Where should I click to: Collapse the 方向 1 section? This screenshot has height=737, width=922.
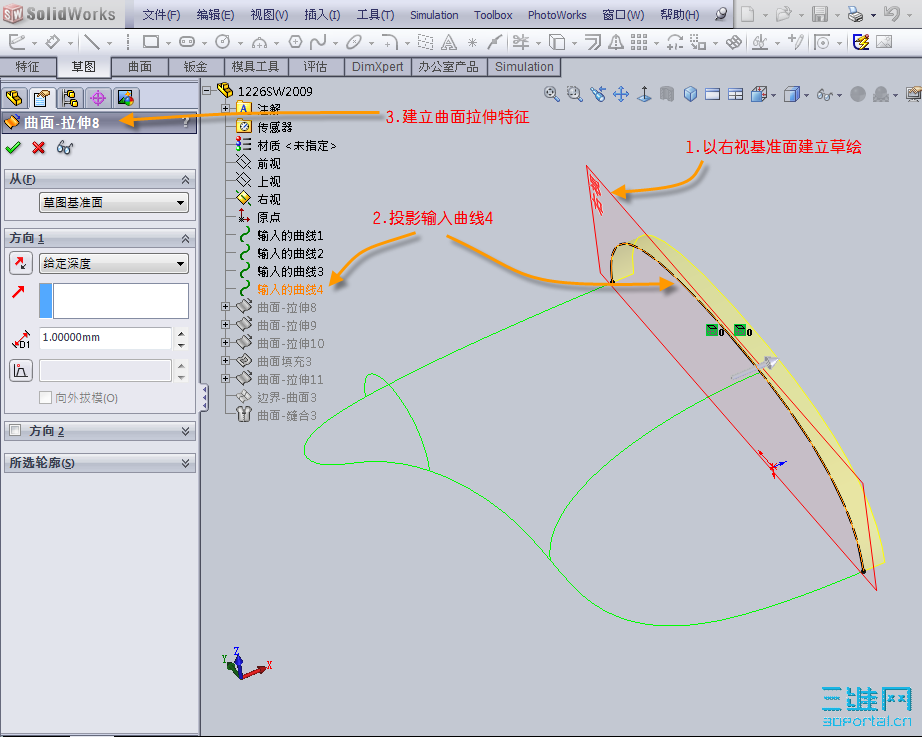click(185, 238)
